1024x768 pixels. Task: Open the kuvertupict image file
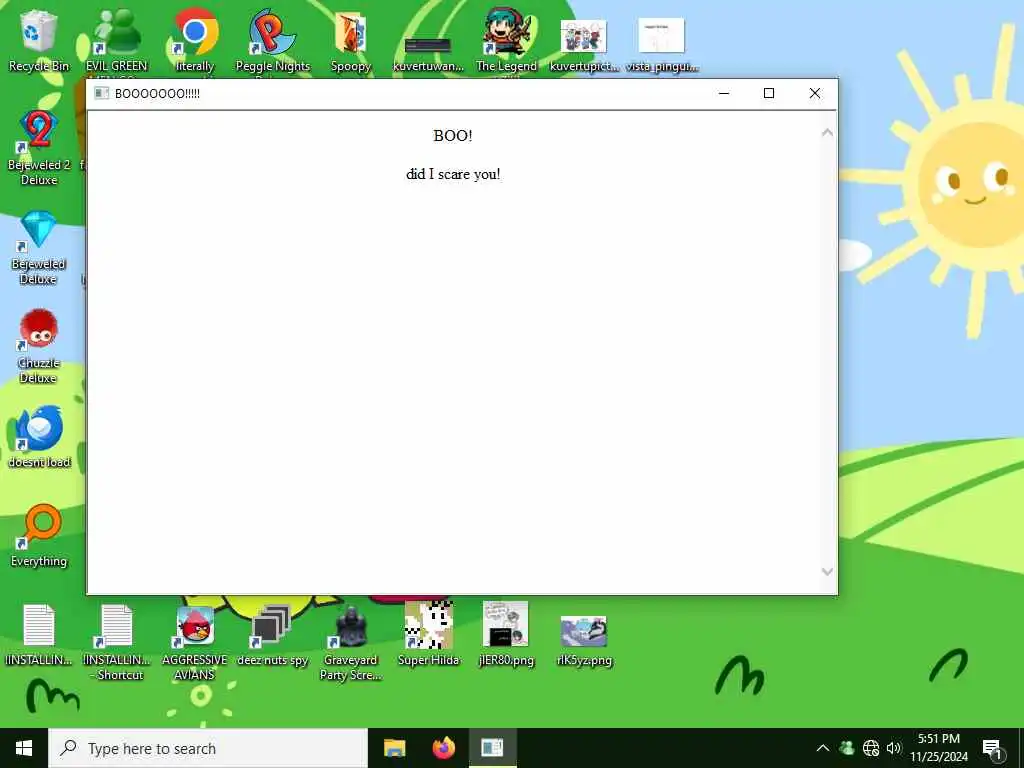tap(584, 46)
